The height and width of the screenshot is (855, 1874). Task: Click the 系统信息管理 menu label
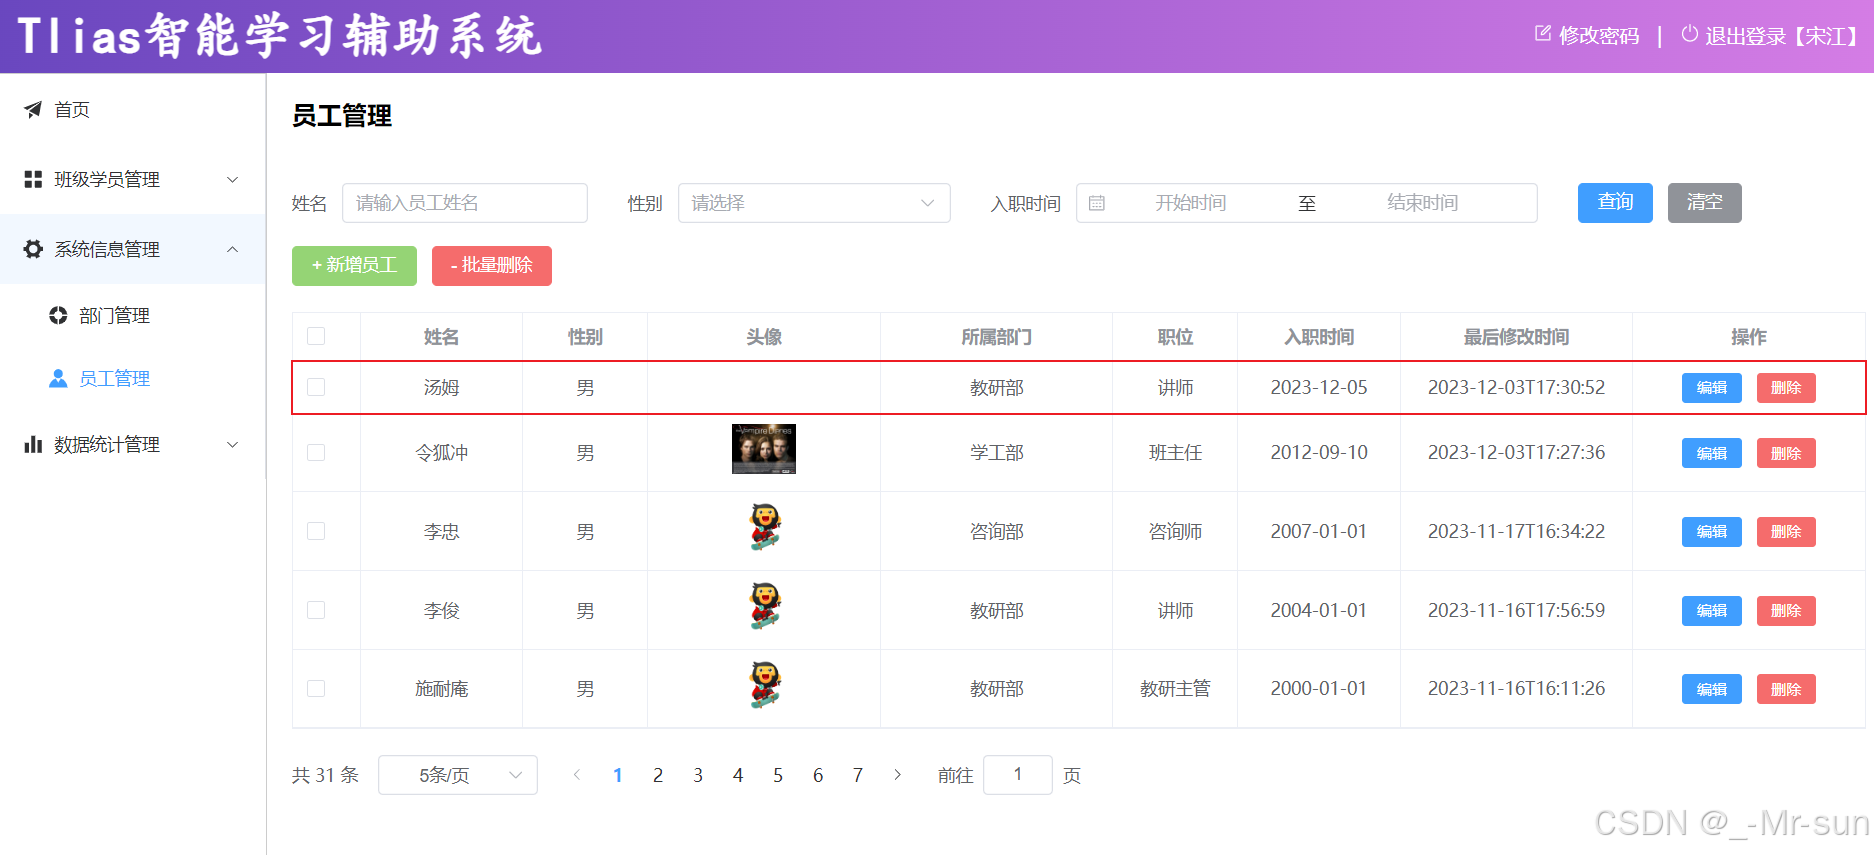pyautogui.click(x=107, y=249)
